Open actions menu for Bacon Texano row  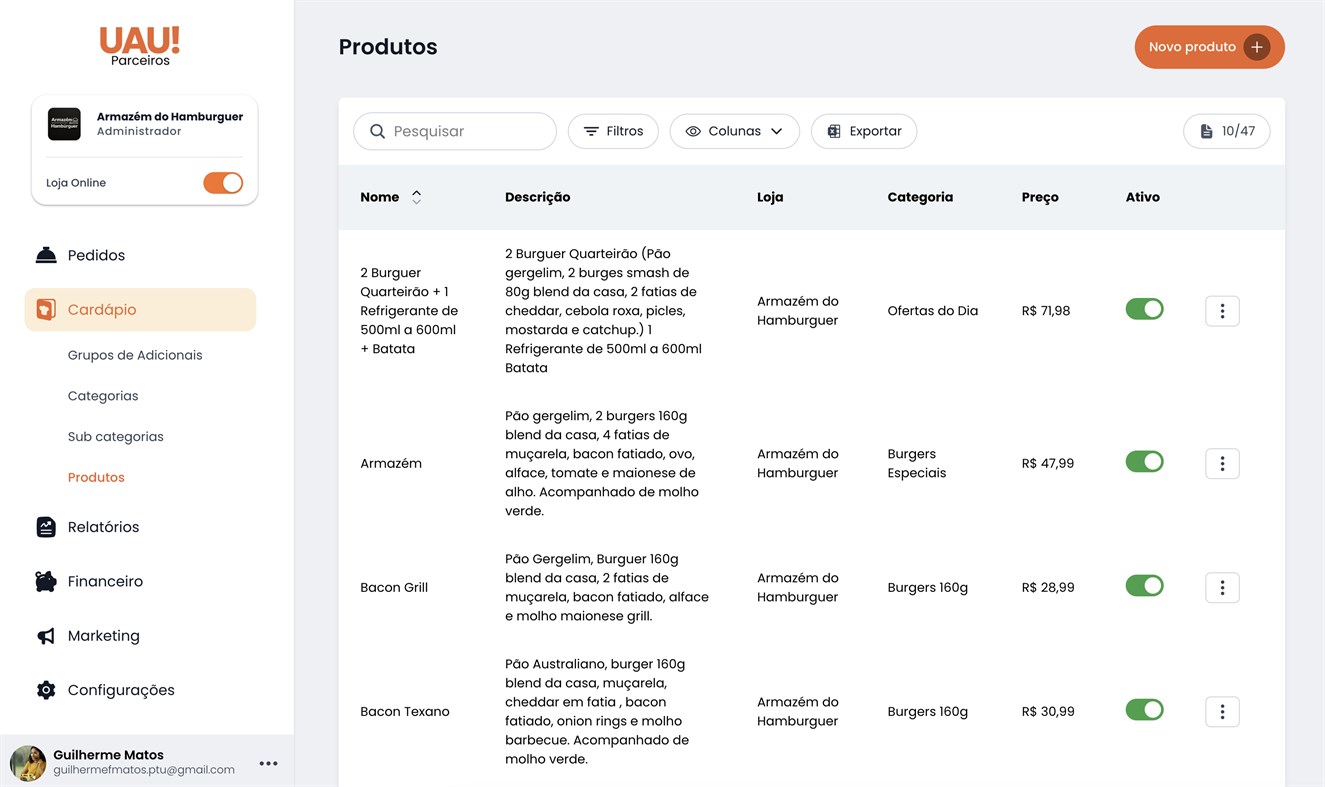1222,711
